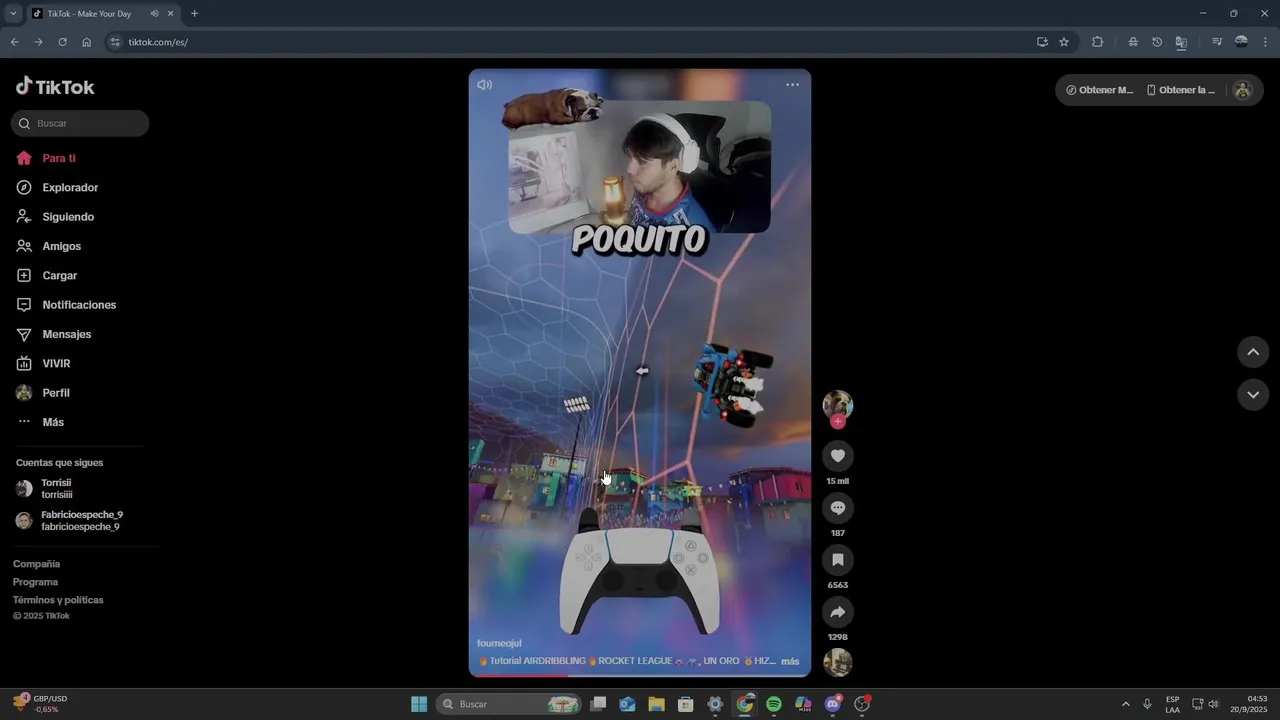This screenshot has width=1280, height=720.
Task: Show hidden tray icons chevron
Action: coord(1125,704)
